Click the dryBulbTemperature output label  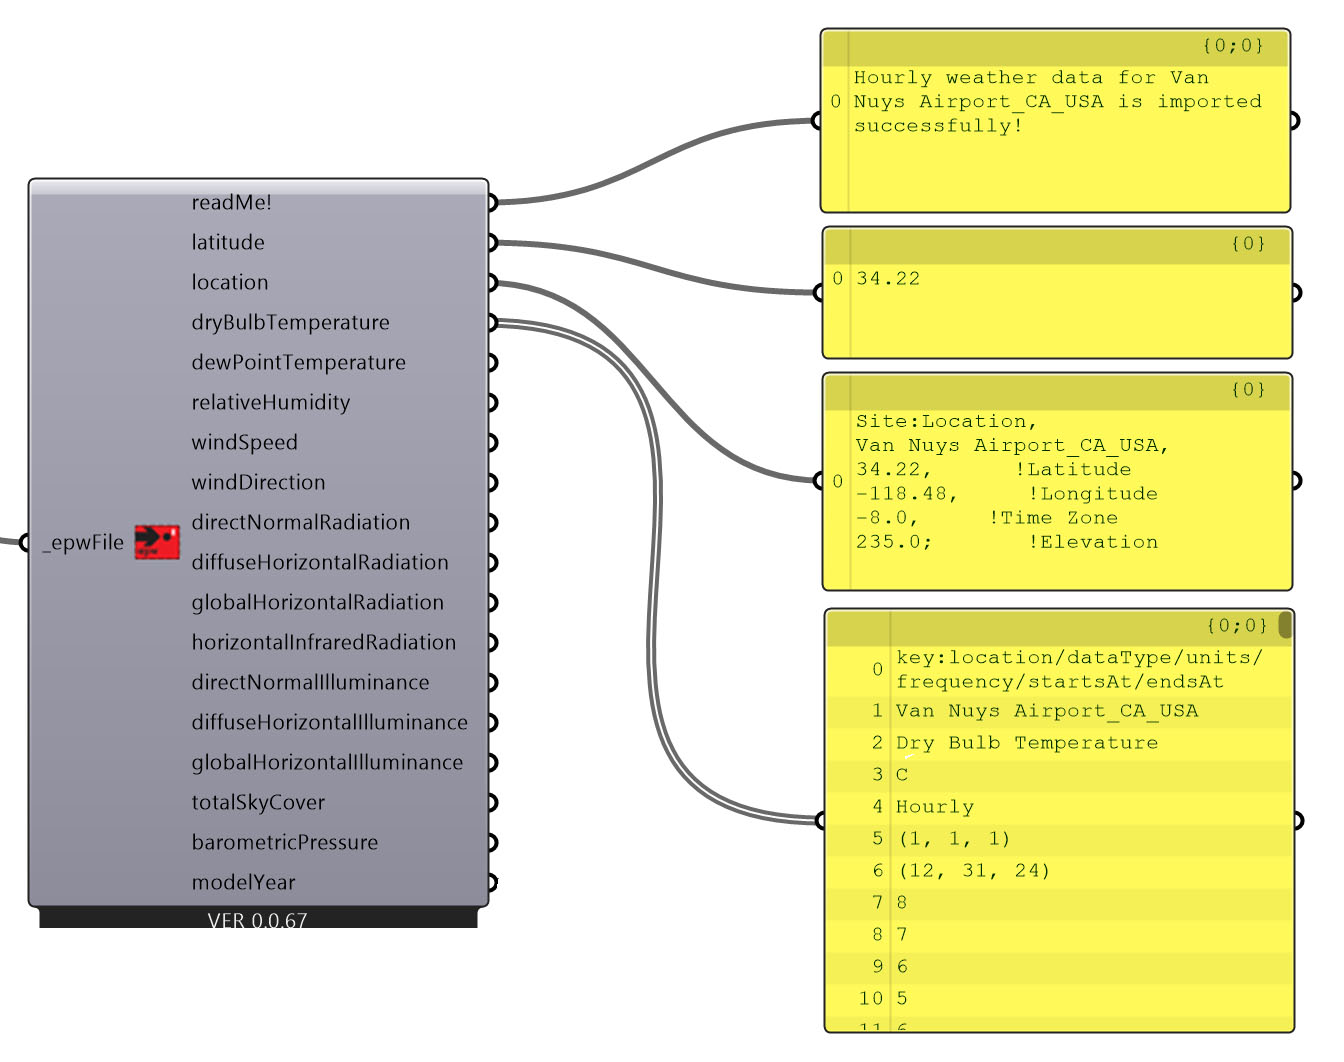pyautogui.click(x=290, y=323)
